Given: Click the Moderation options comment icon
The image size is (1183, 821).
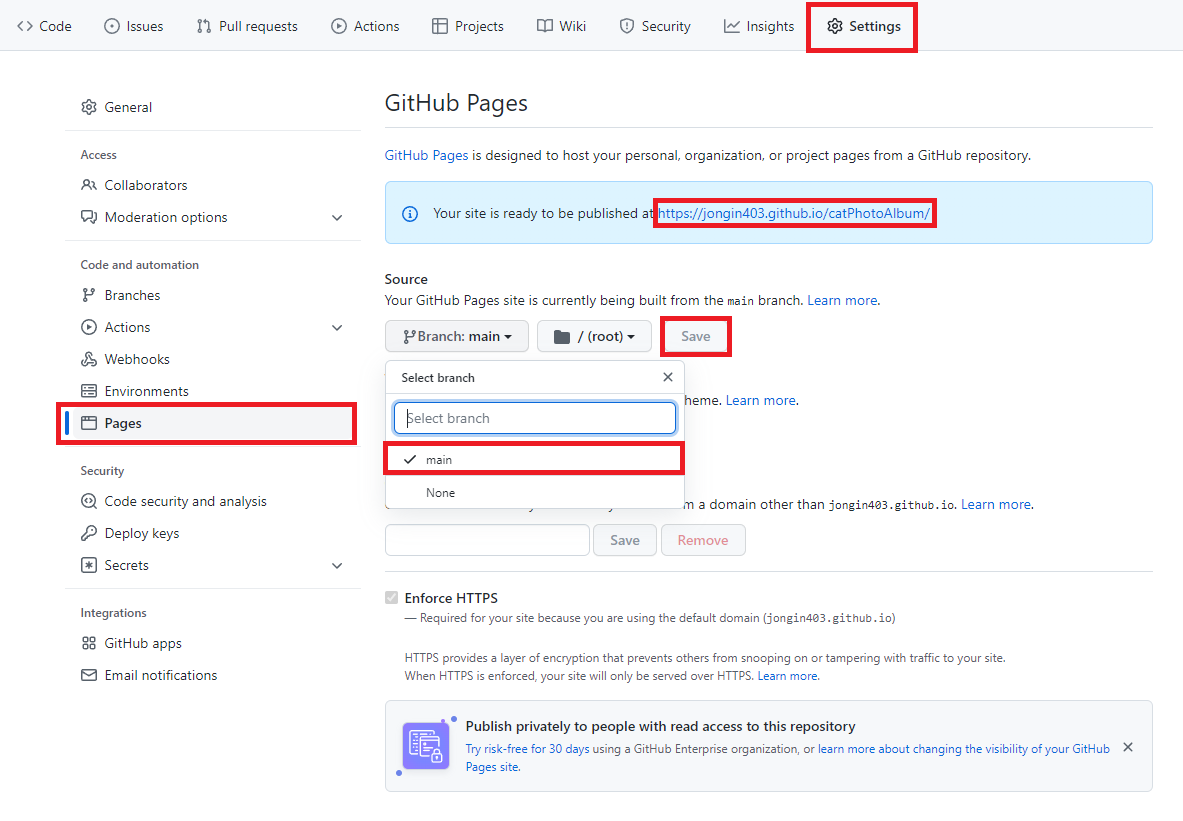Looking at the screenshot, I should pyautogui.click(x=89, y=217).
